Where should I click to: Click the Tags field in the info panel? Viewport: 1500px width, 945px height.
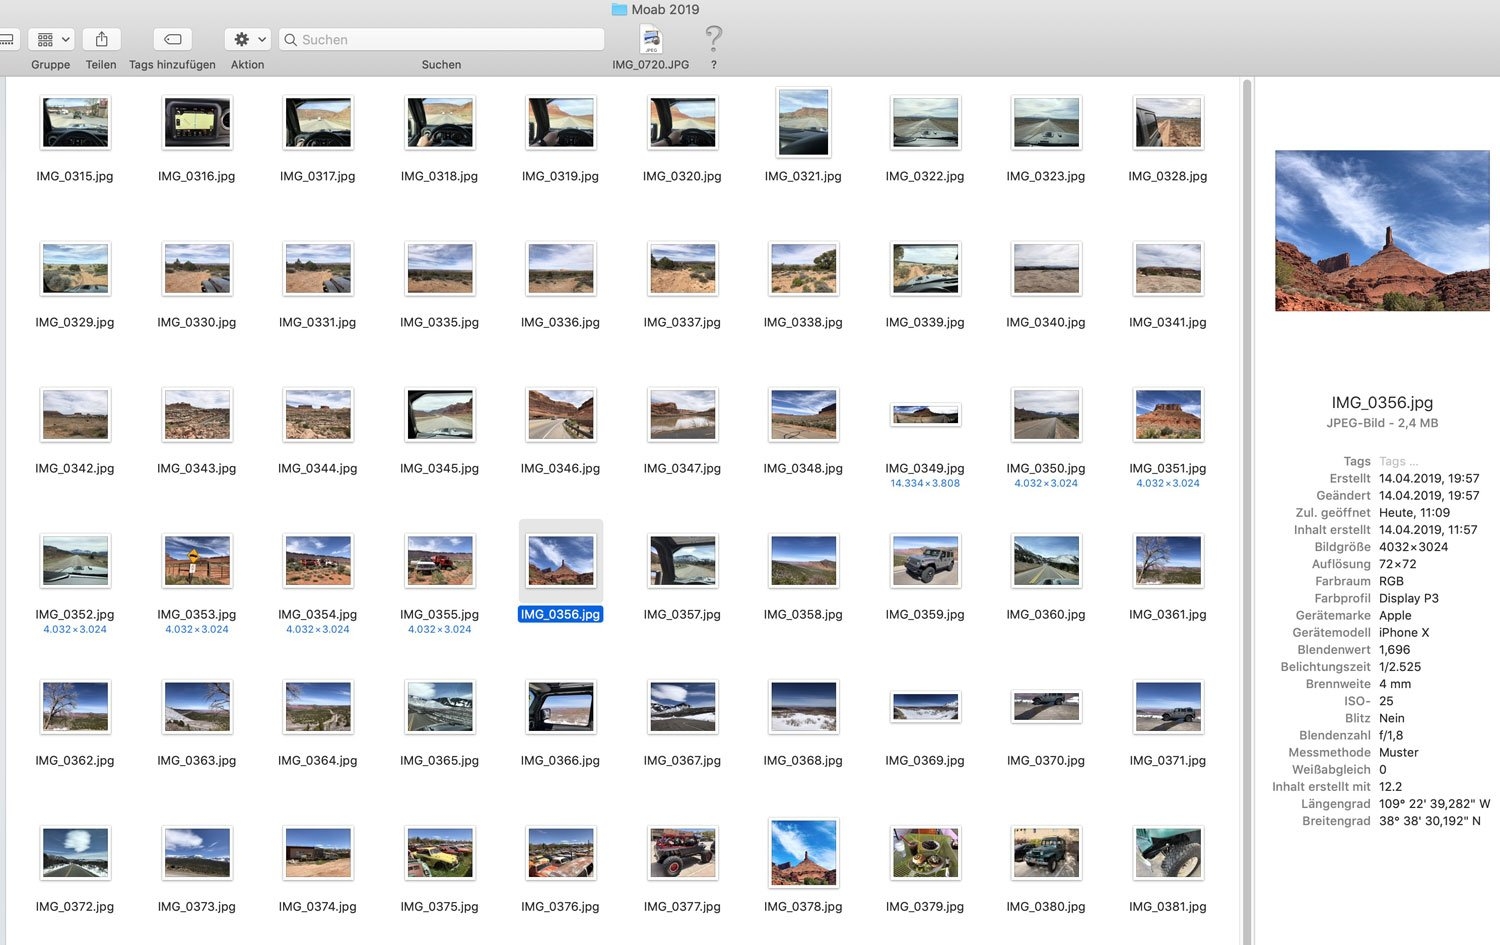1393,461
